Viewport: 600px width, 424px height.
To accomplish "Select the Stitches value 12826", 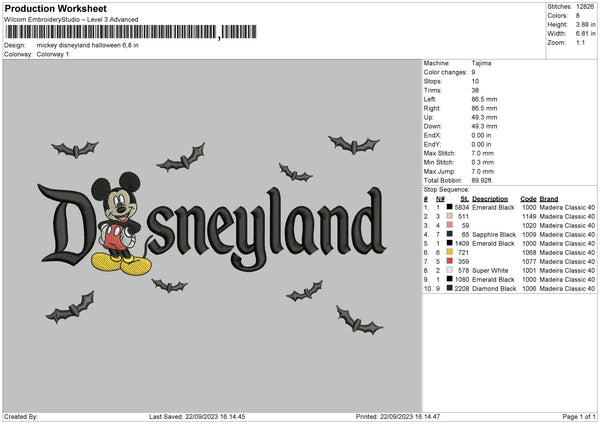I will [x=585, y=7].
